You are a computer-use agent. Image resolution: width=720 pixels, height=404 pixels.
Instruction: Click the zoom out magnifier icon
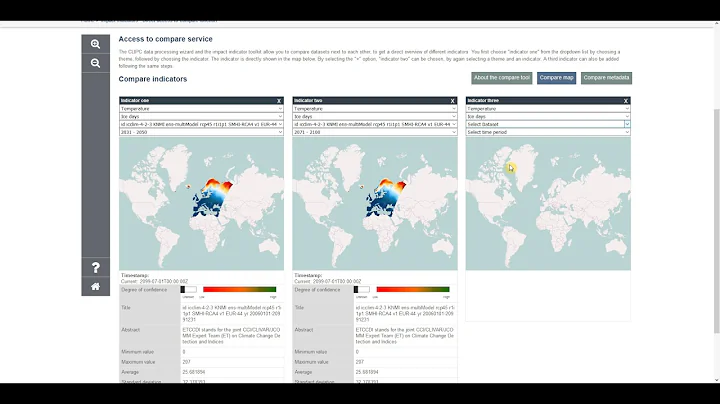(x=96, y=63)
